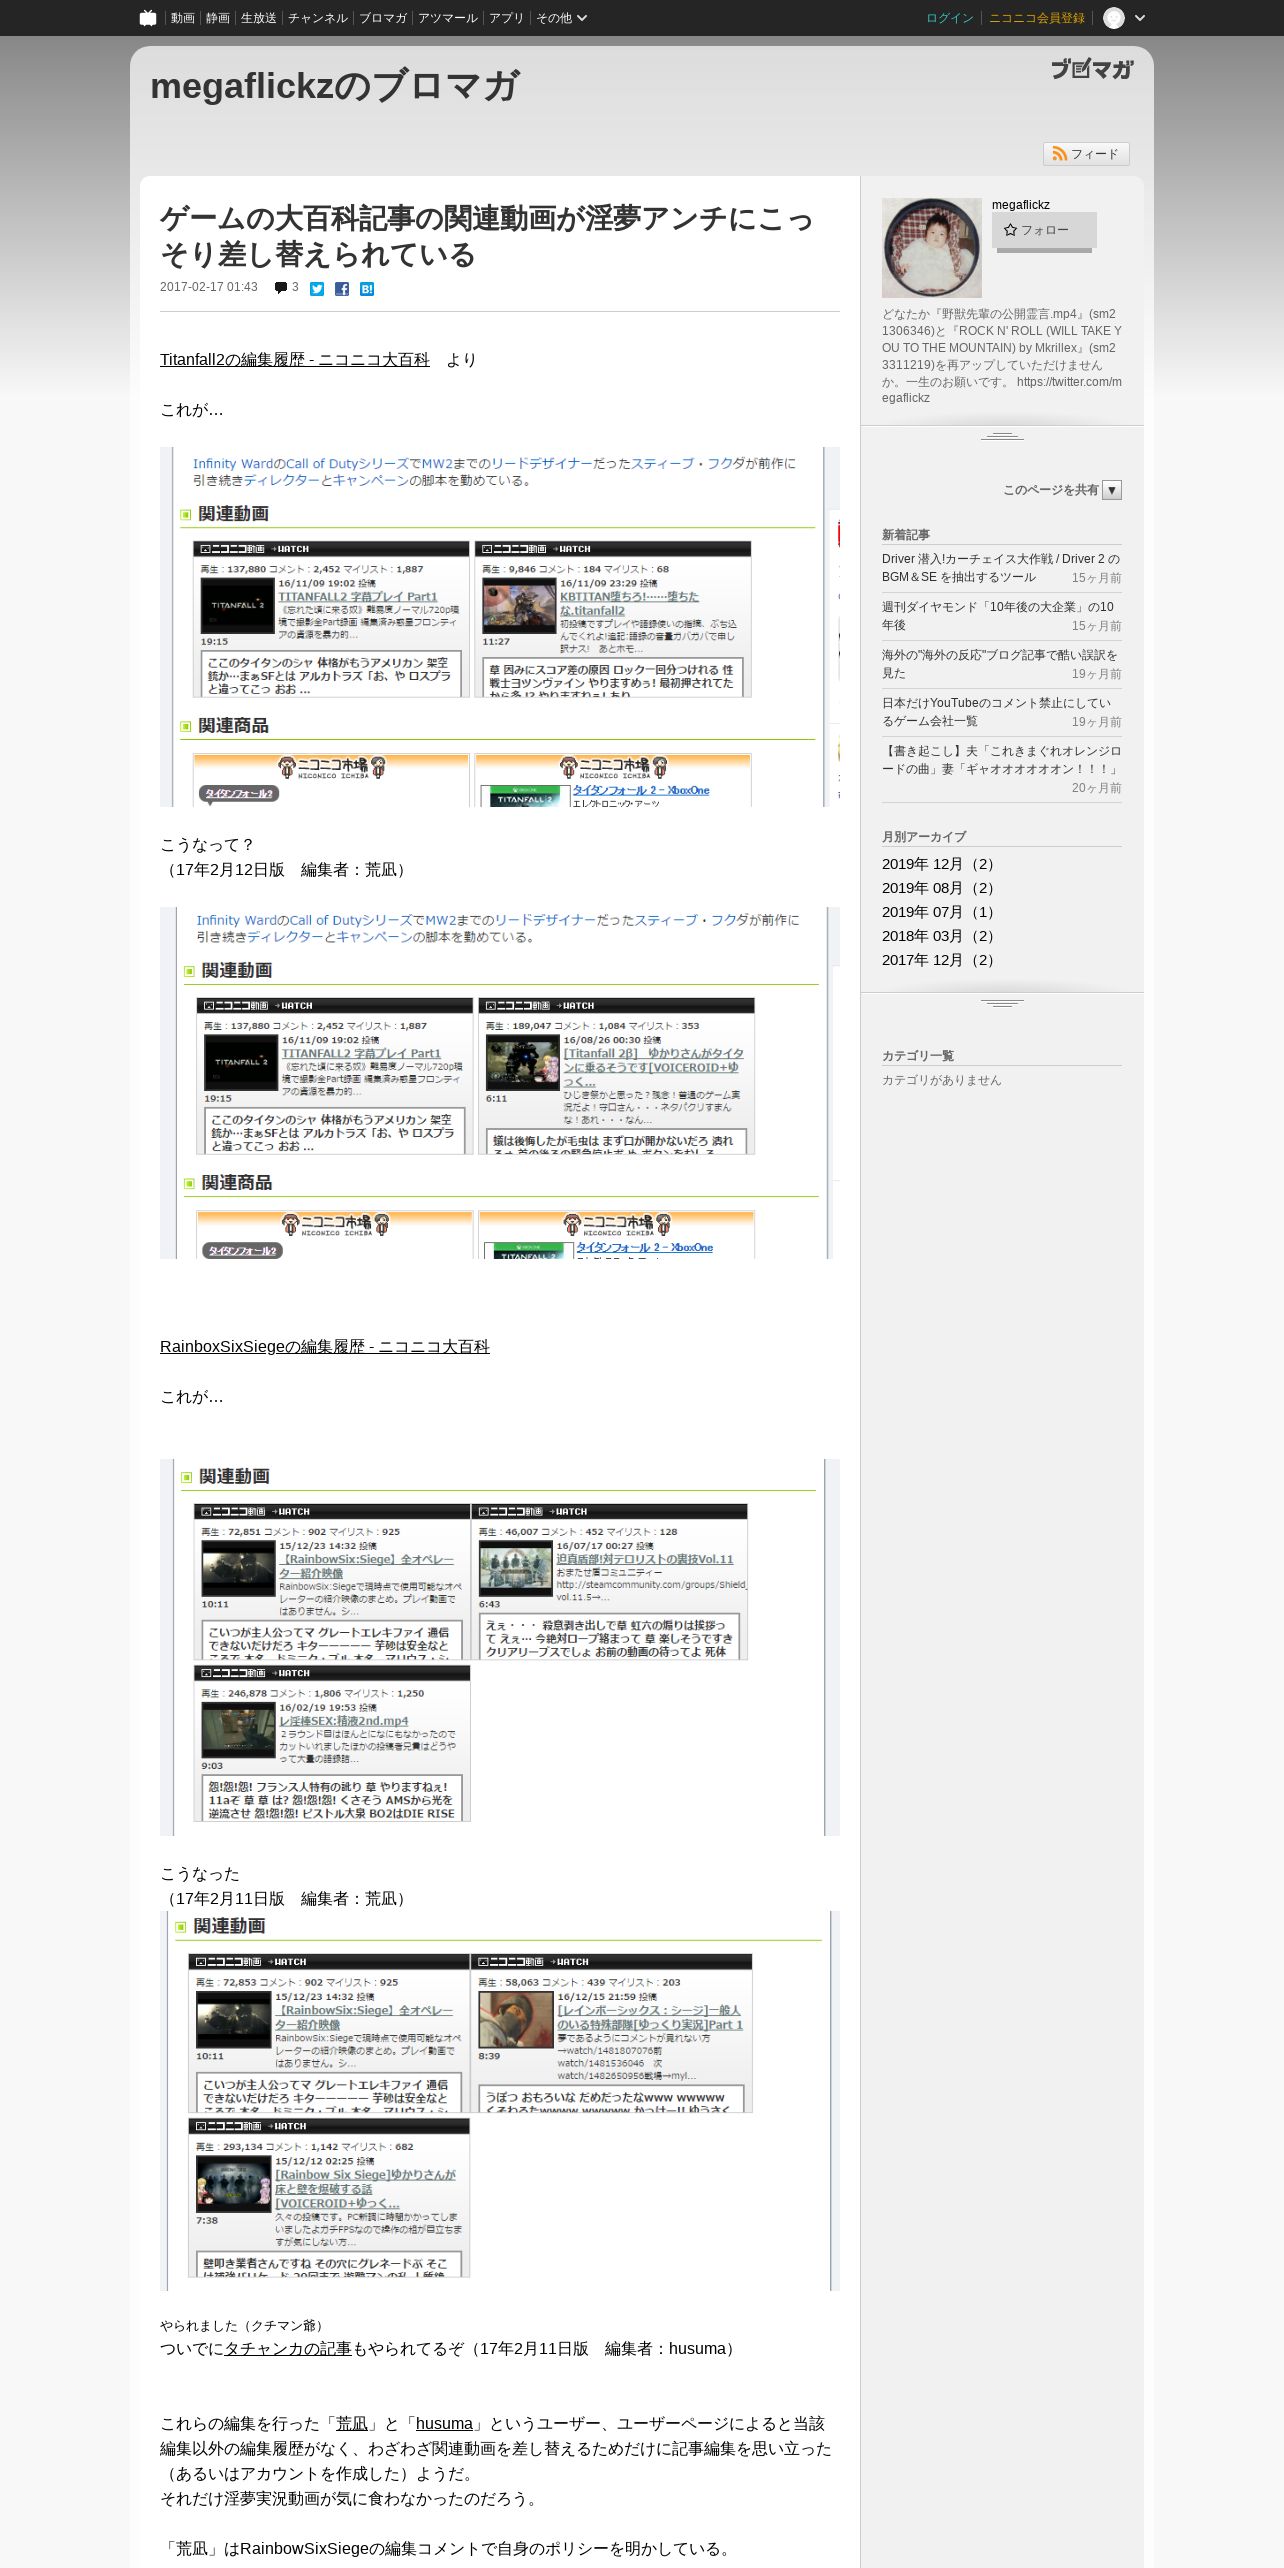Click the Niconico TV logo icon

point(148,18)
